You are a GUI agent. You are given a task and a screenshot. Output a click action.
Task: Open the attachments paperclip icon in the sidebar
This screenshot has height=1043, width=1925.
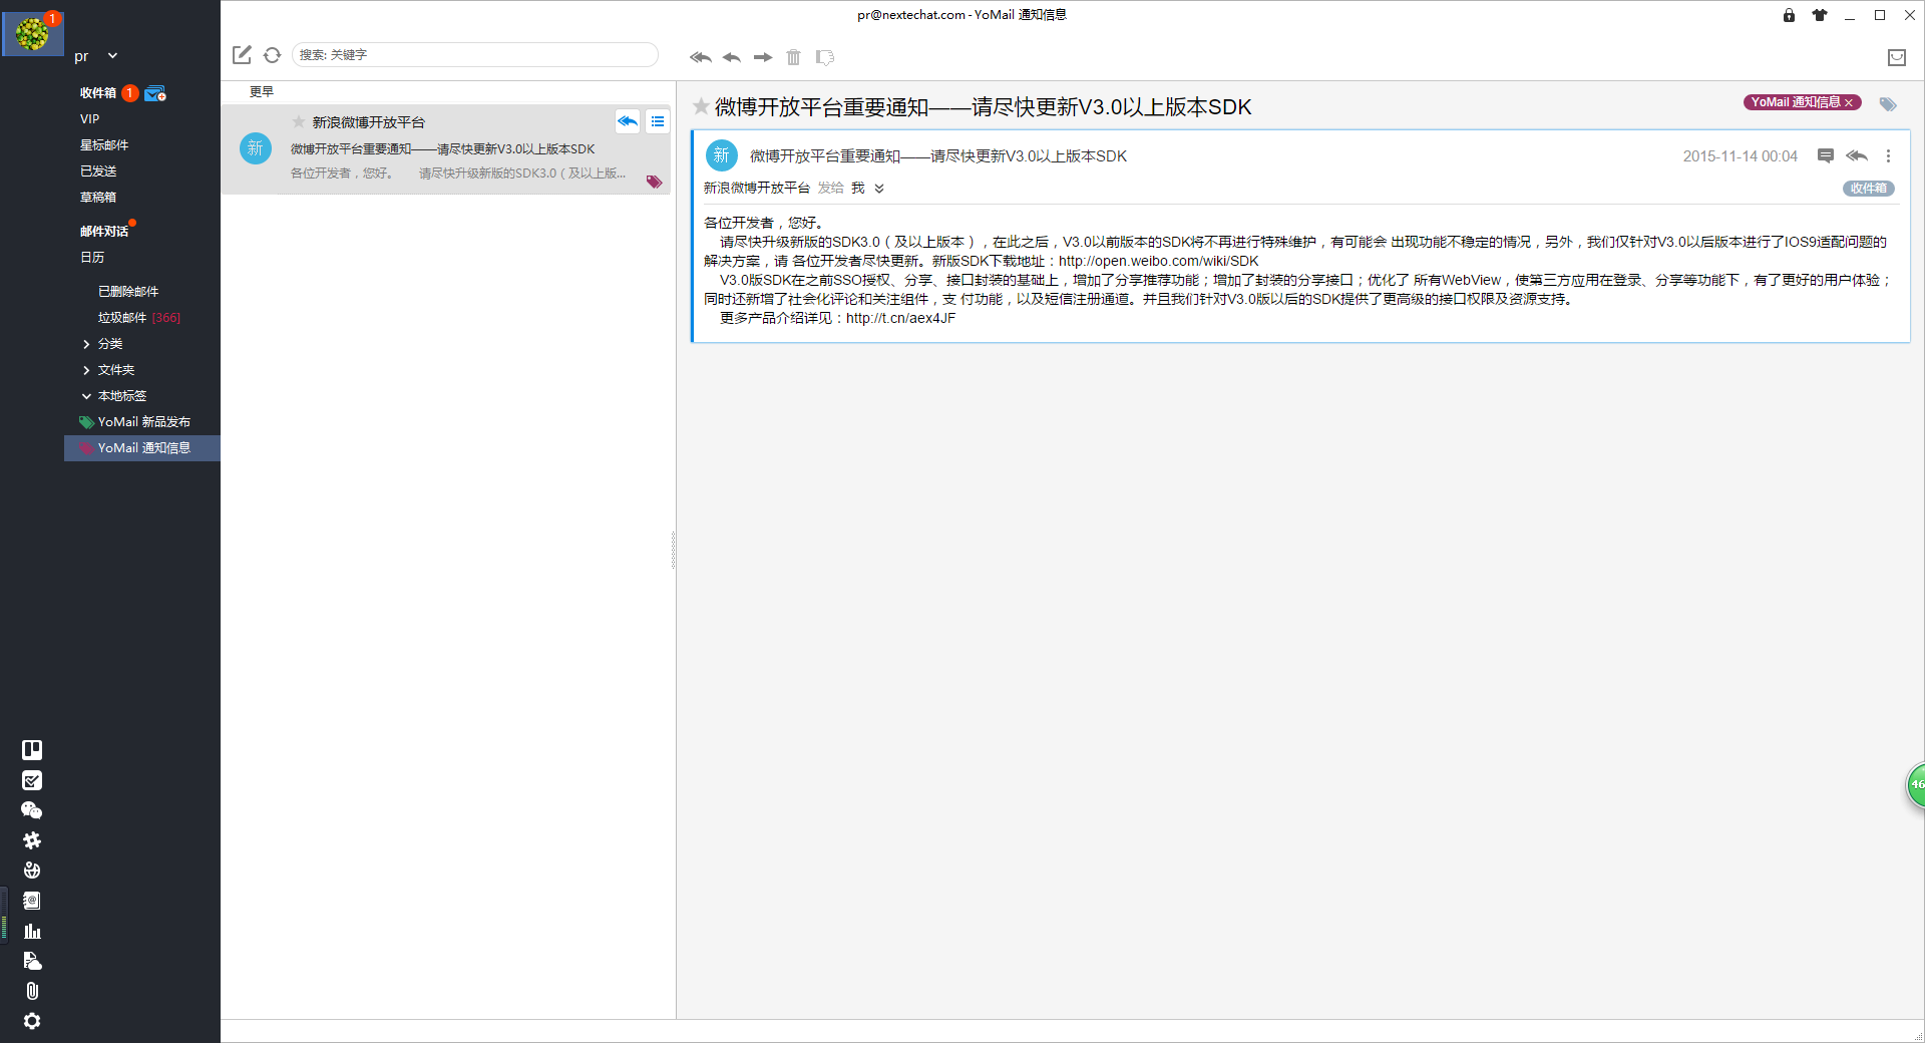pyautogui.click(x=32, y=991)
